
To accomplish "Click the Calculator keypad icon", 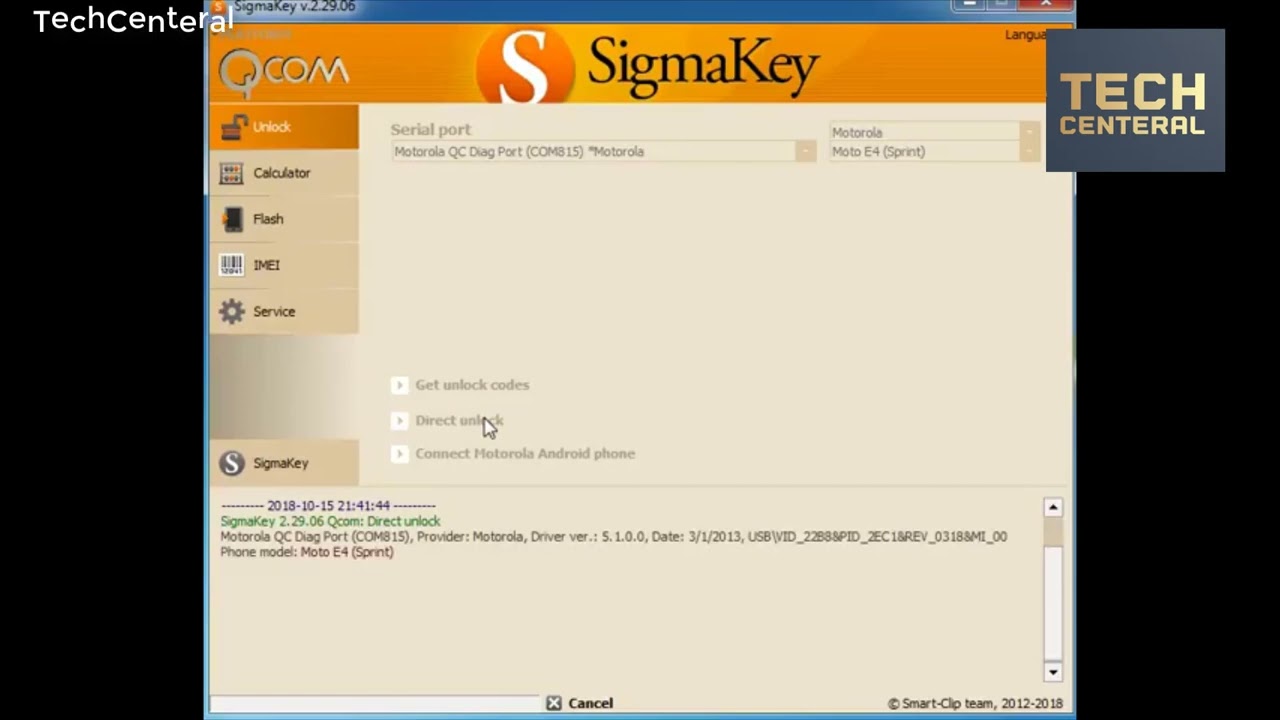I will (x=232, y=173).
